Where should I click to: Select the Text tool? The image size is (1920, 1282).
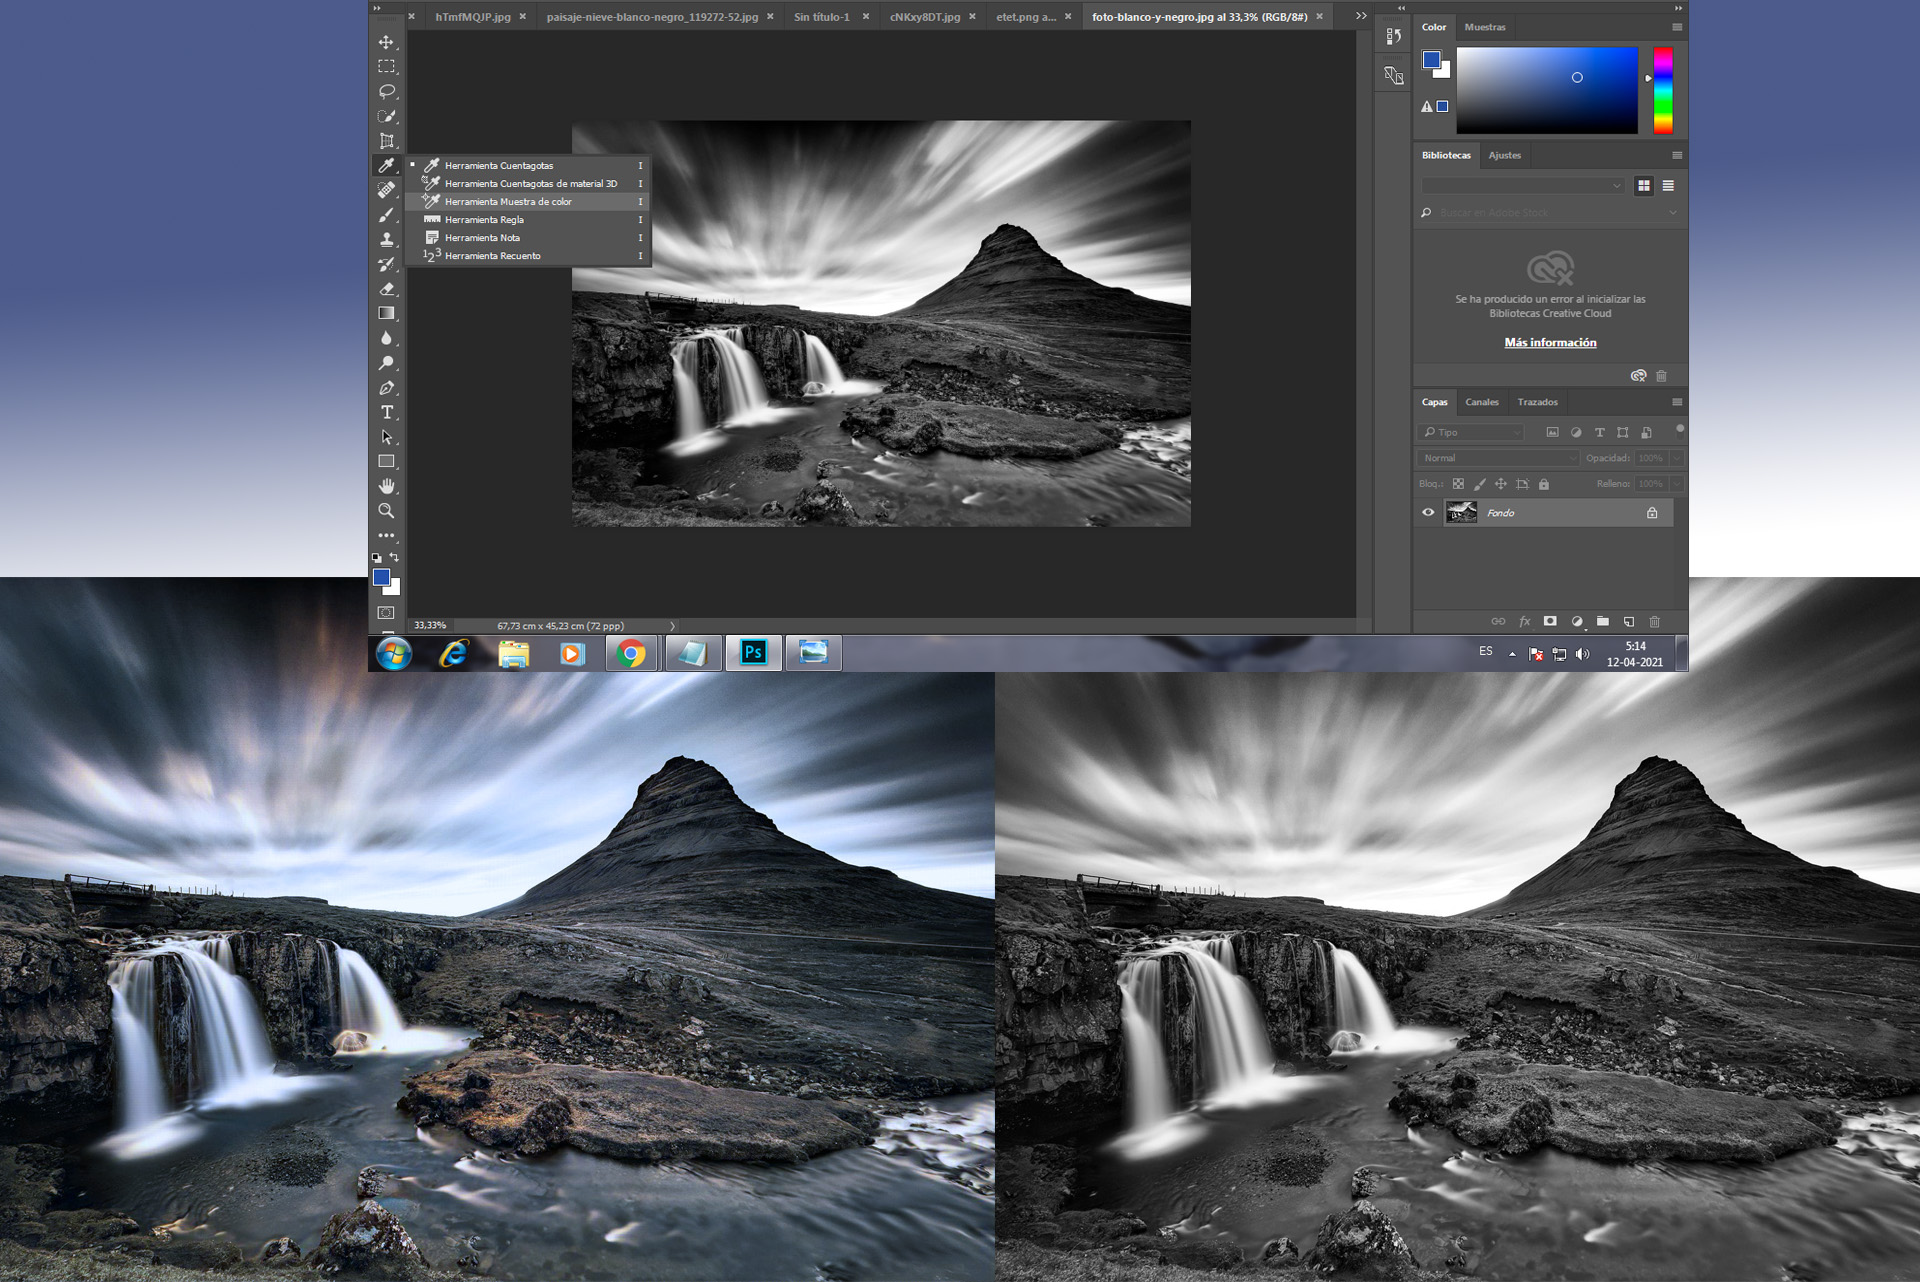coord(387,411)
